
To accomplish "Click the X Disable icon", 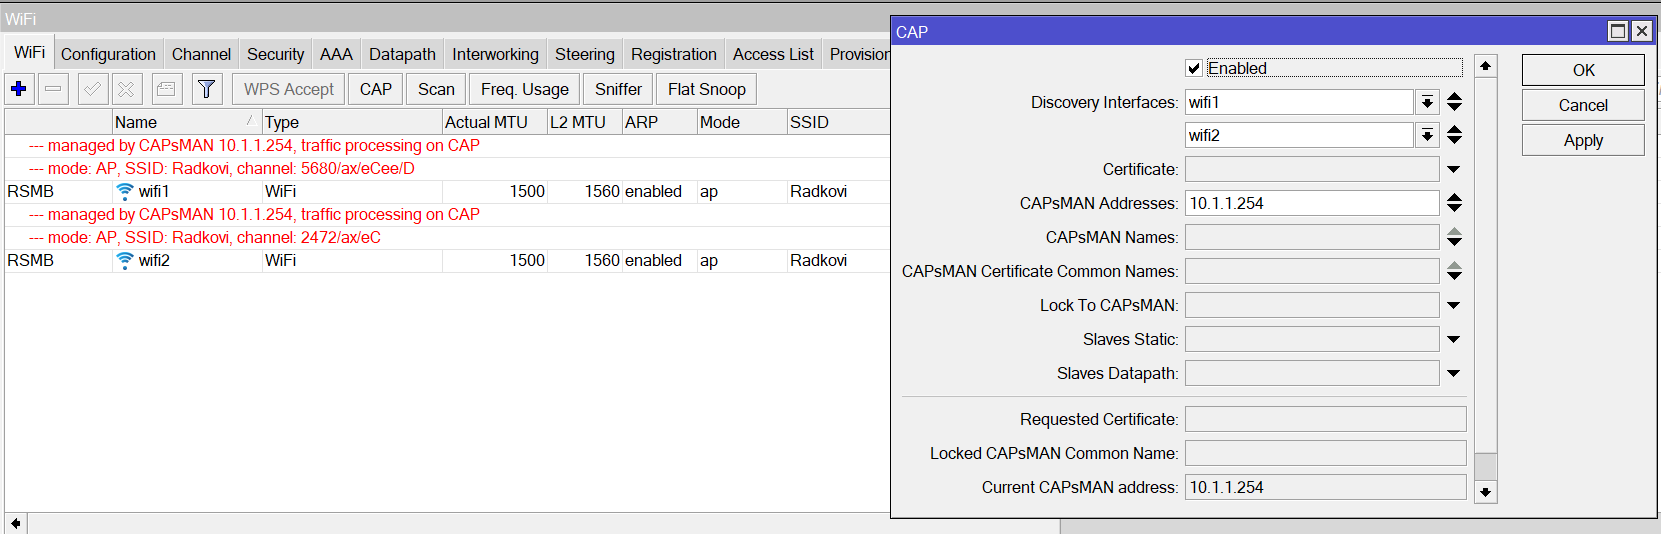I will click(x=126, y=89).
